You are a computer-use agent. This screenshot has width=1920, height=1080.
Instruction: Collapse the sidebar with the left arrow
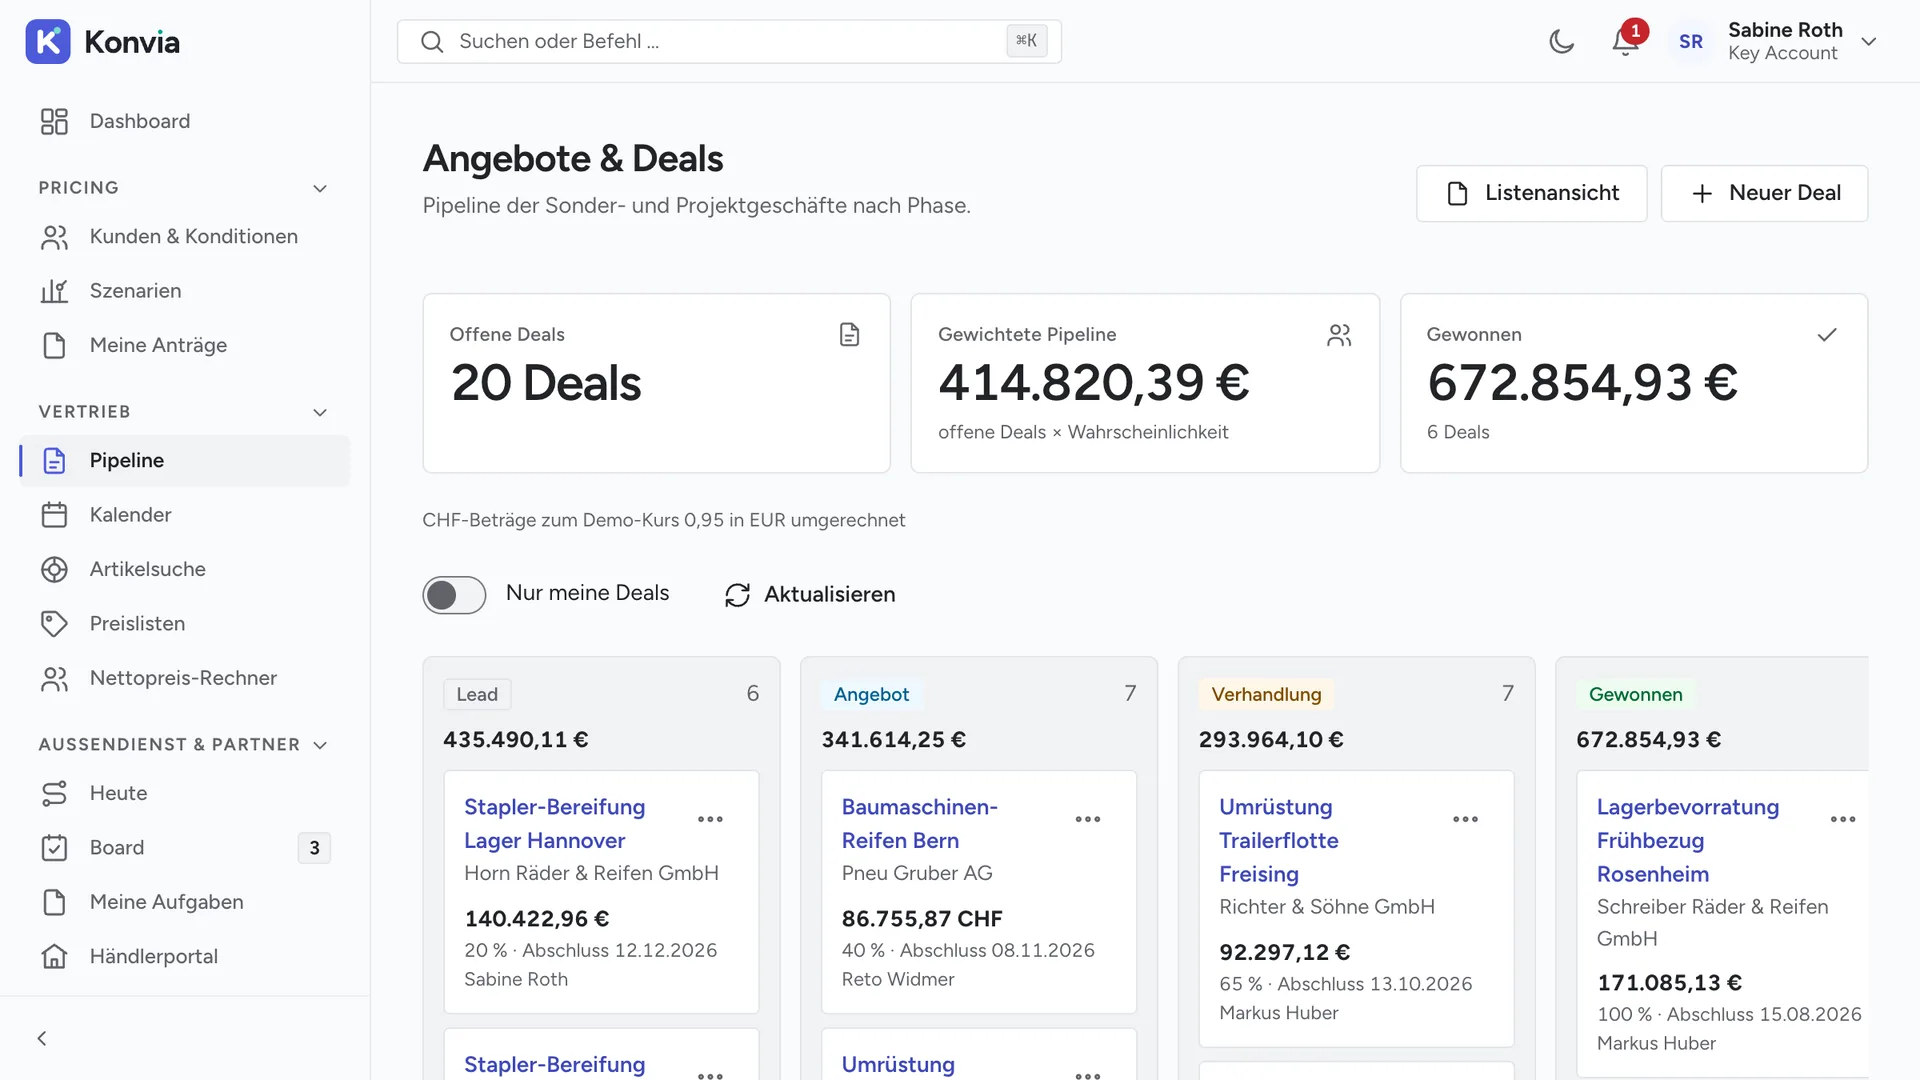point(42,1039)
